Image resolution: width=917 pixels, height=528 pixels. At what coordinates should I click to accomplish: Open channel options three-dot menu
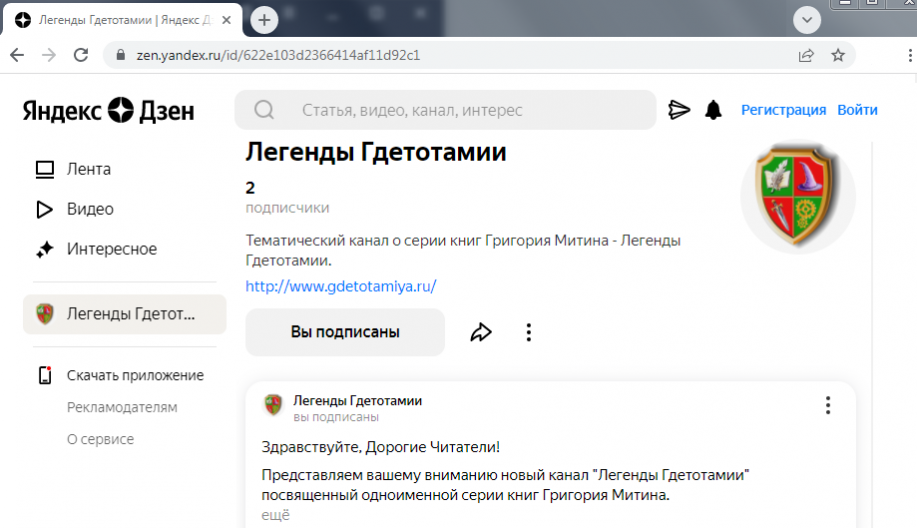[x=529, y=332]
